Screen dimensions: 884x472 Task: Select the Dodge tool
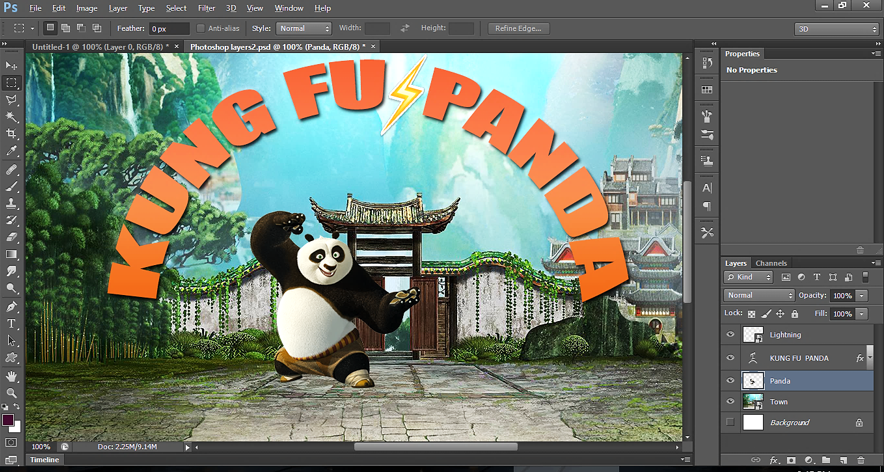tap(11, 288)
